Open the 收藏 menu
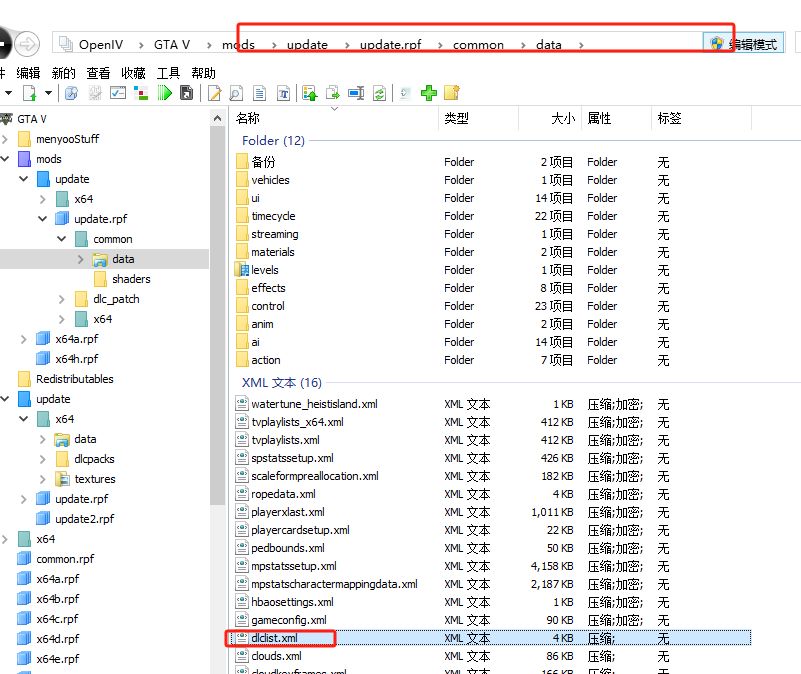The width and height of the screenshot is (801, 674). click(x=133, y=73)
